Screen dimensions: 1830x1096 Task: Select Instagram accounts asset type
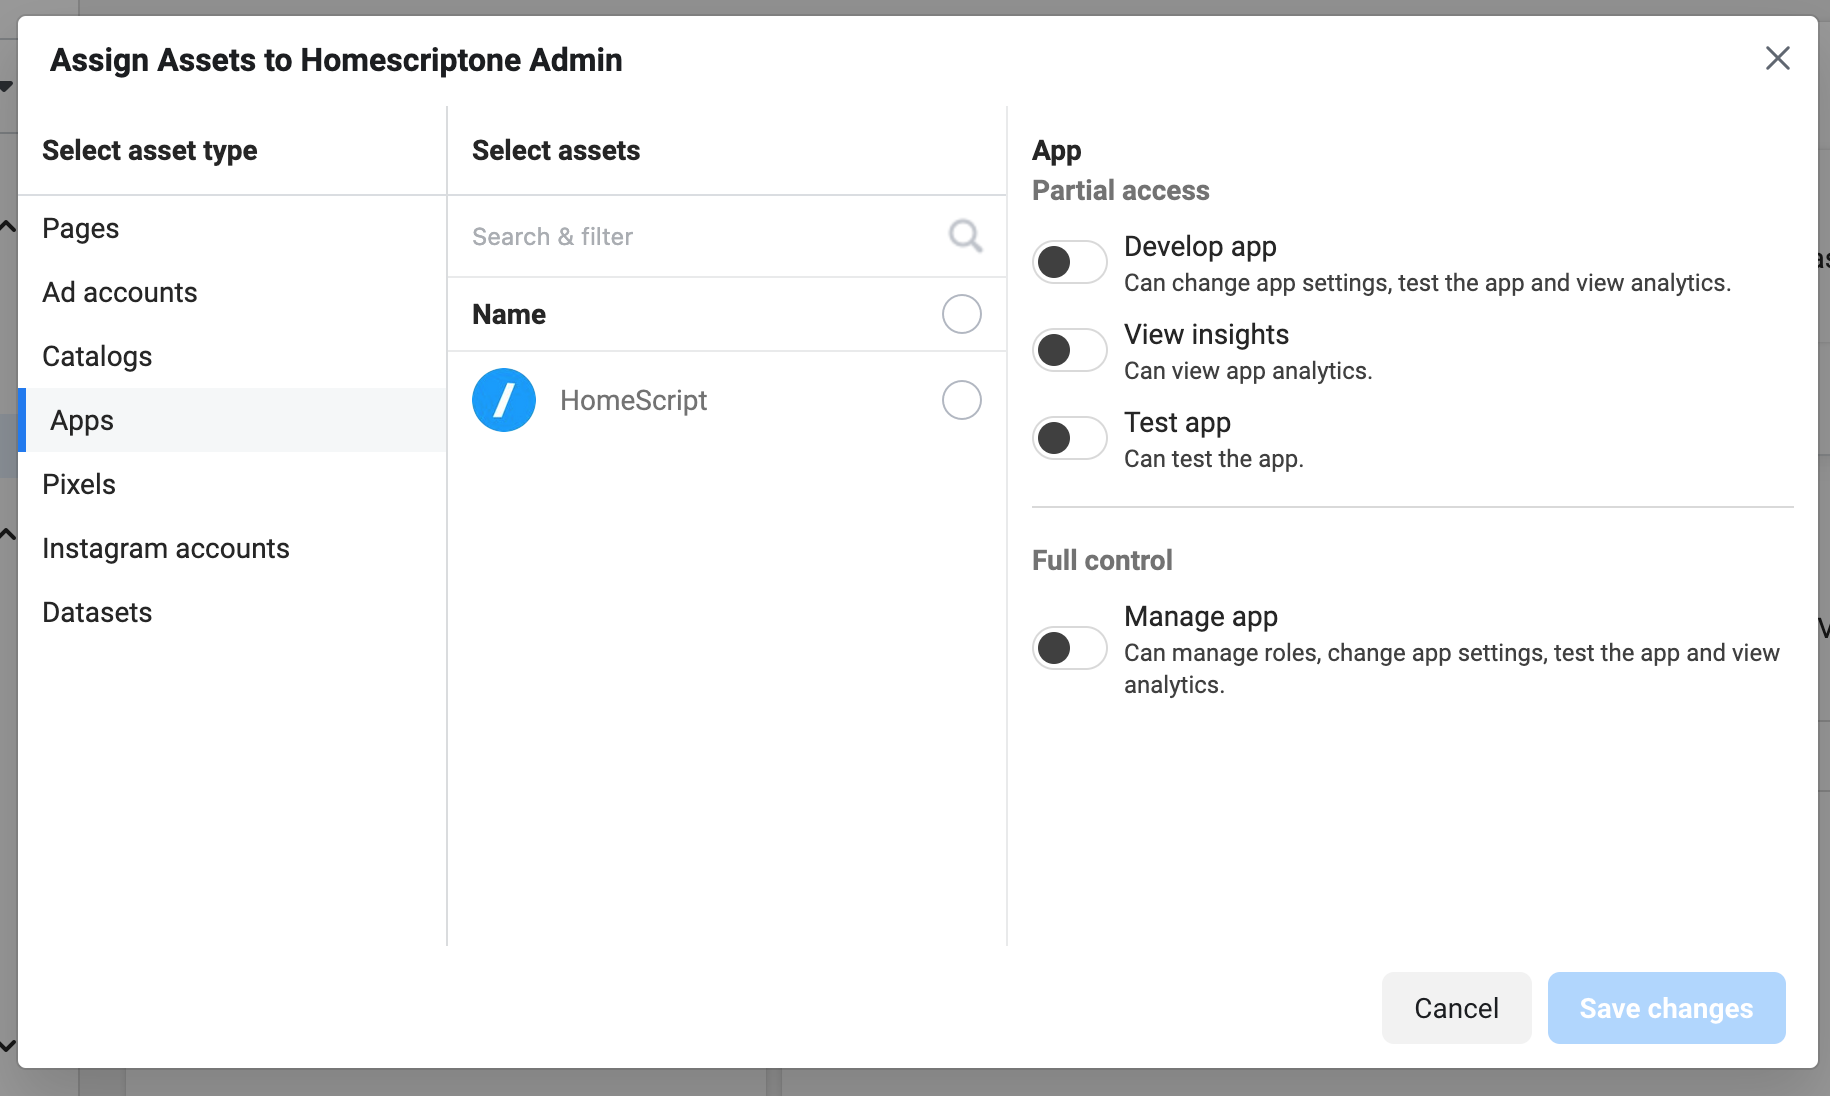click(x=232, y=548)
